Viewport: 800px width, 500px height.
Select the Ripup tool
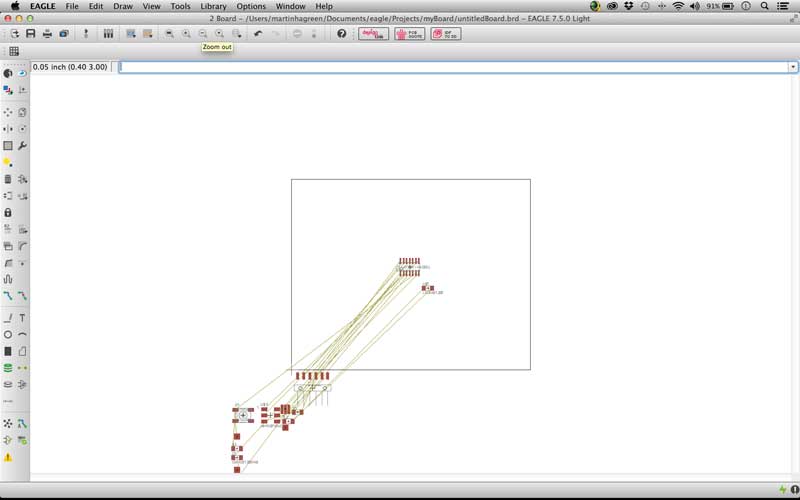pyautogui.click(x=22, y=296)
